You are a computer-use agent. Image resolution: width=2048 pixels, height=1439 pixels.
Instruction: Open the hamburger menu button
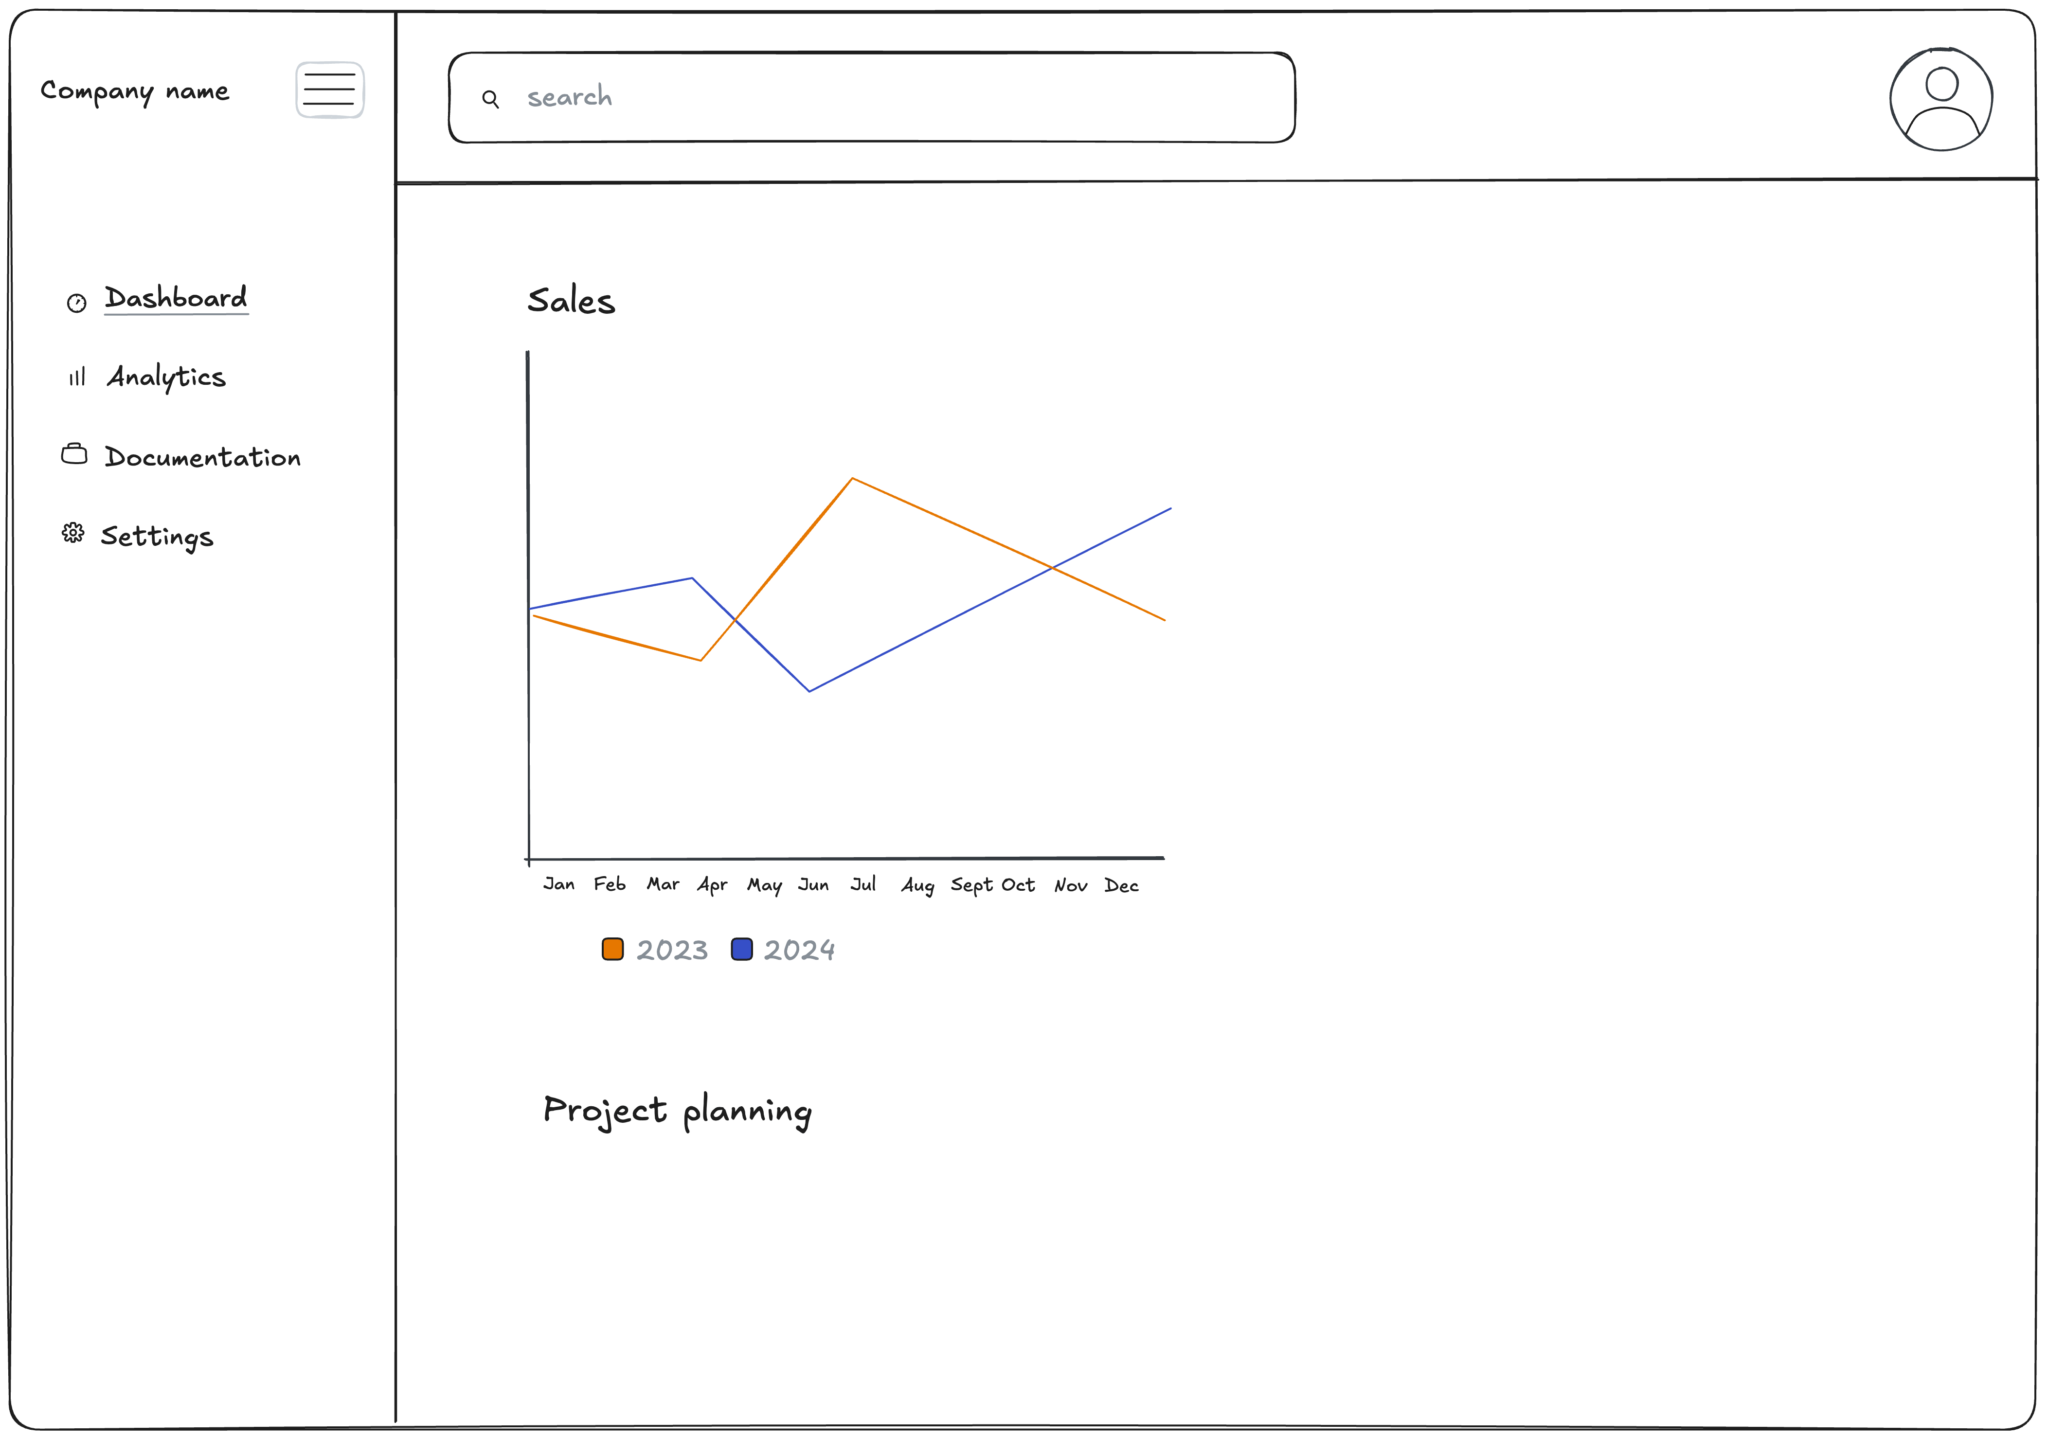coord(329,90)
